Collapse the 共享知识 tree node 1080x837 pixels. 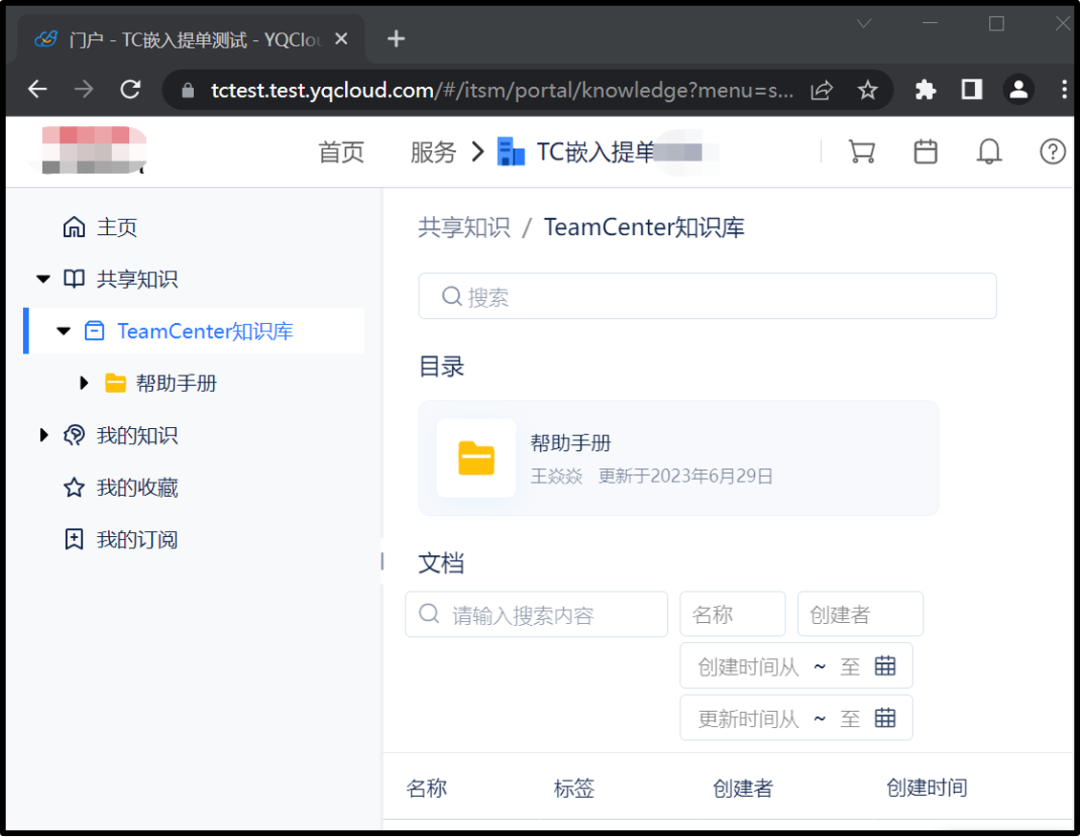pos(43,280)
